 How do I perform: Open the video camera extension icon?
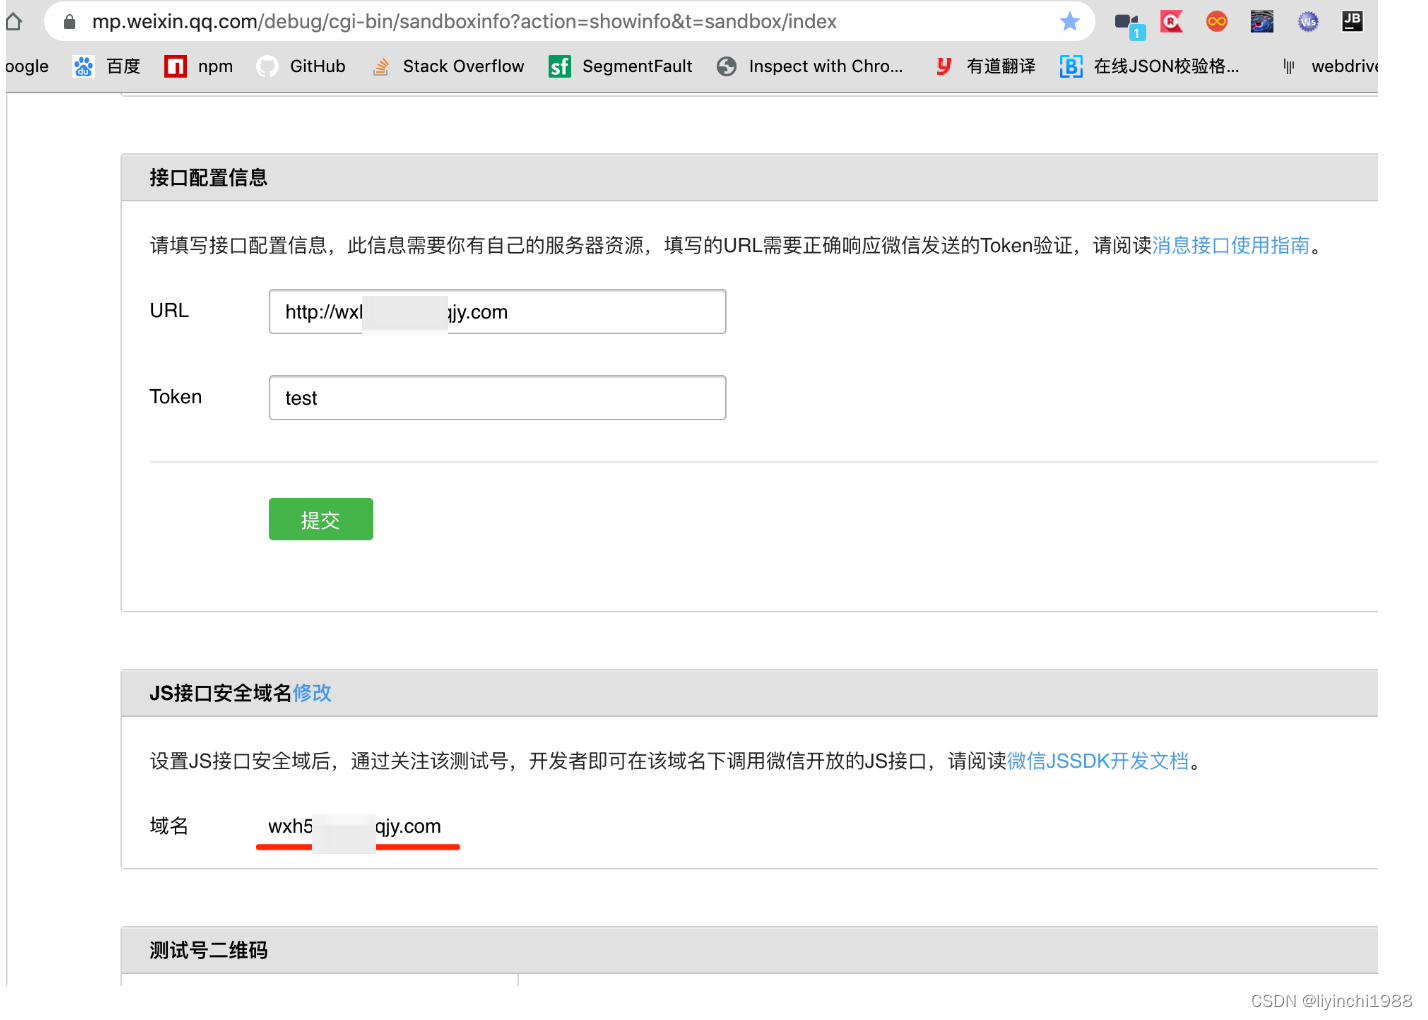pyautogui.click(x=1127, y=23)
